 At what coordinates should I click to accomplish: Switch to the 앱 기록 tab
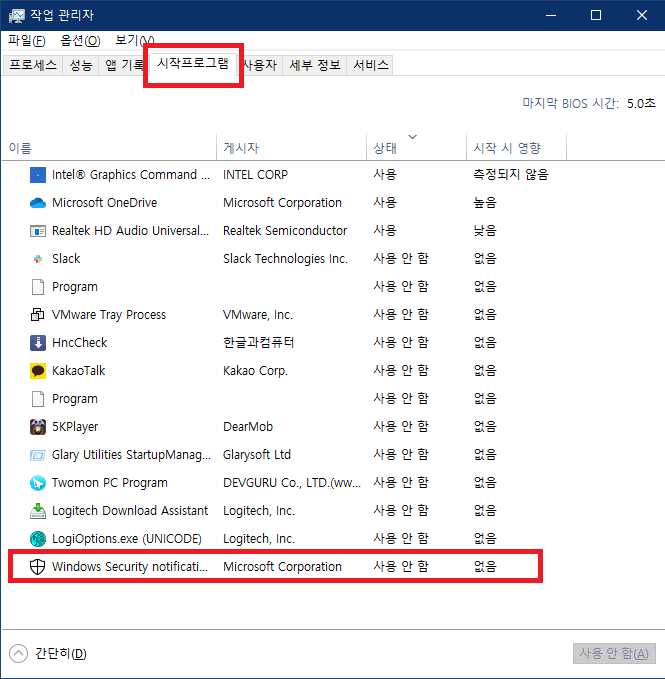coord(123,65)
